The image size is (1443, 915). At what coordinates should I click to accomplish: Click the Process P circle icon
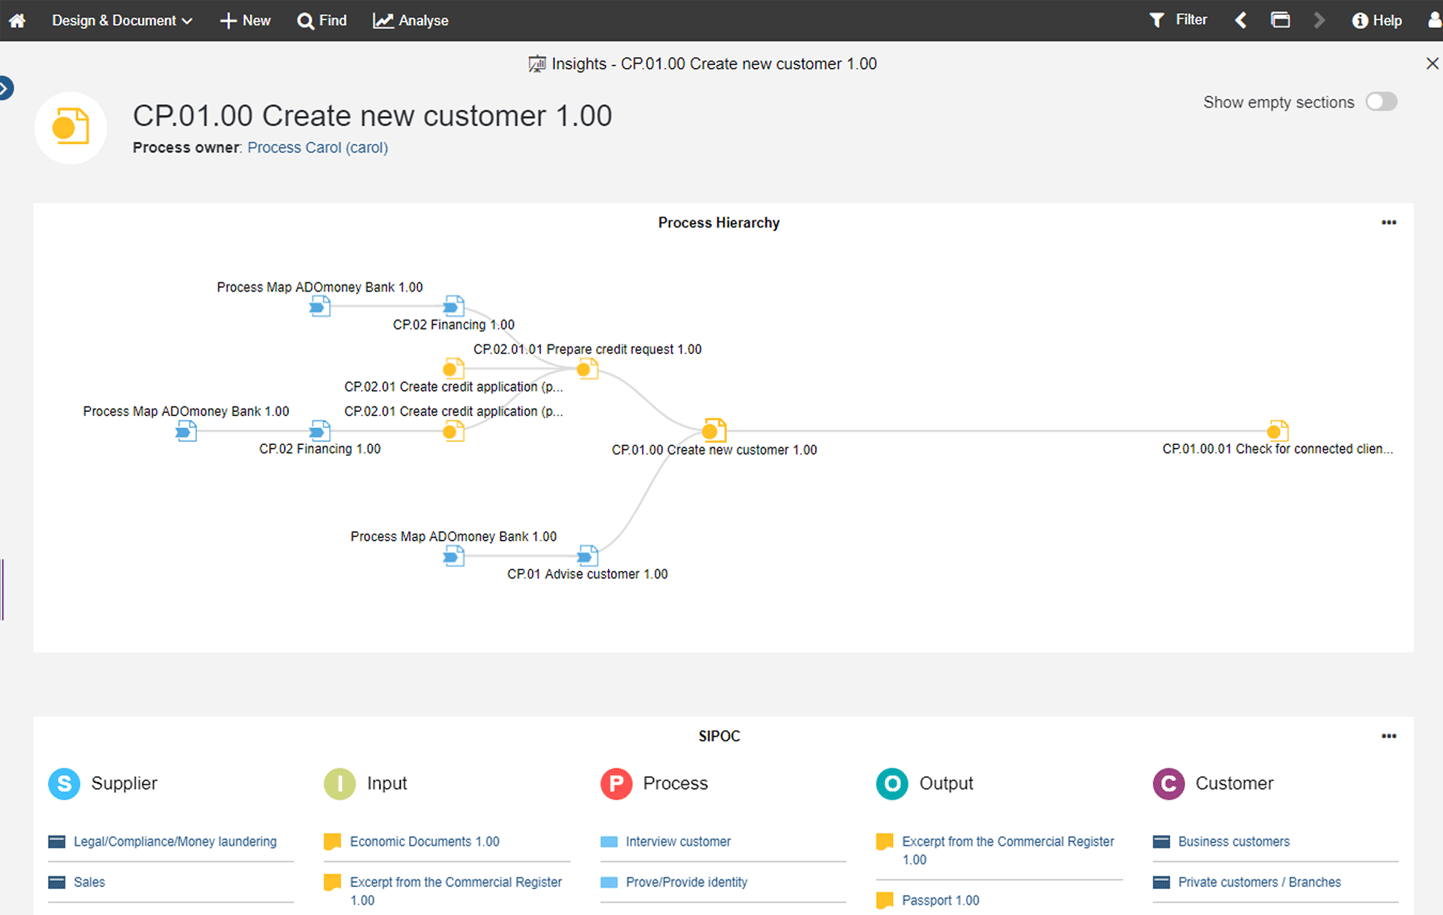tap(616, 783)
